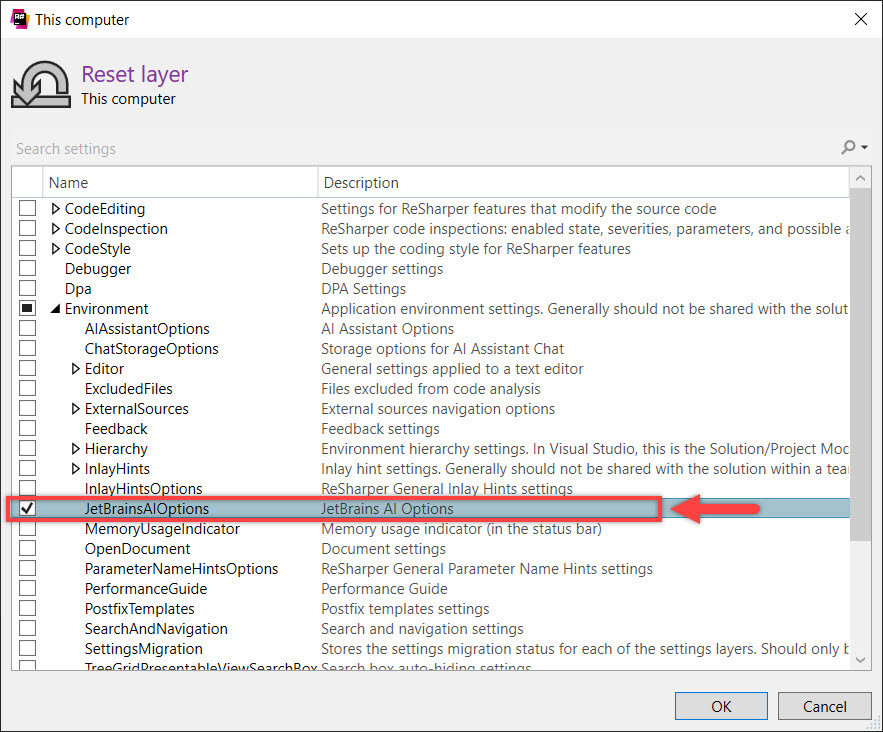
Task: Enable the Dpa checkbox
Action: click(27, 288)
